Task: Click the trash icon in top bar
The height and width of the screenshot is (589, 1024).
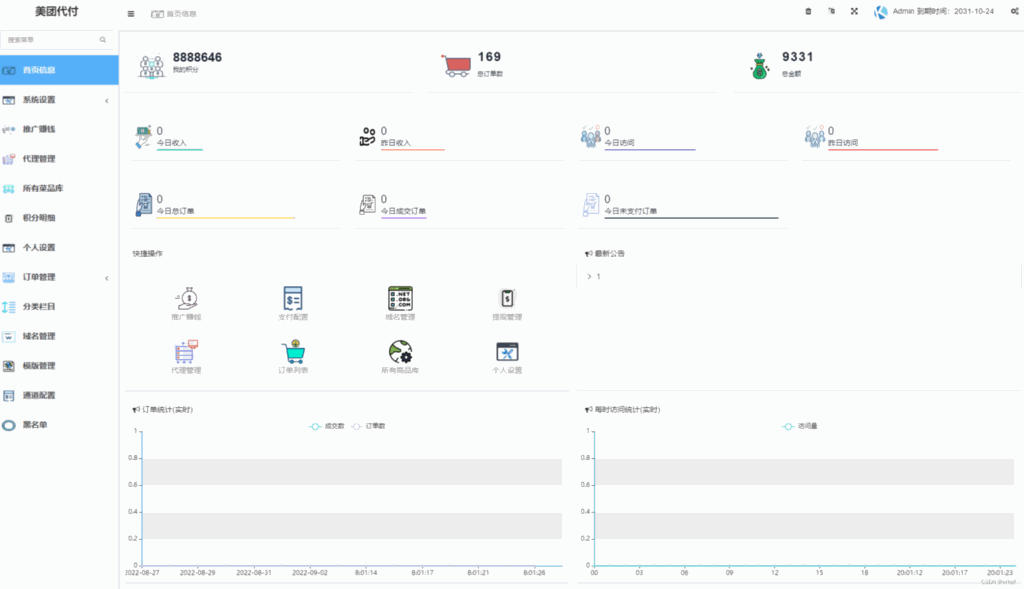Action: click(x=808, y=12)
